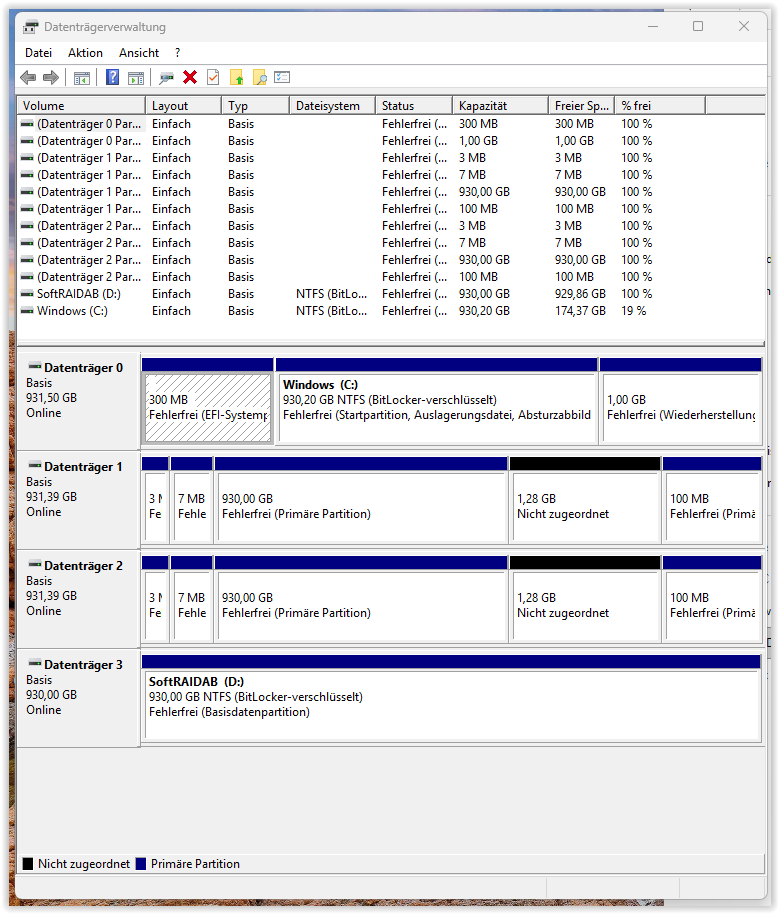Sort by Volume column header

pos(80,106)
